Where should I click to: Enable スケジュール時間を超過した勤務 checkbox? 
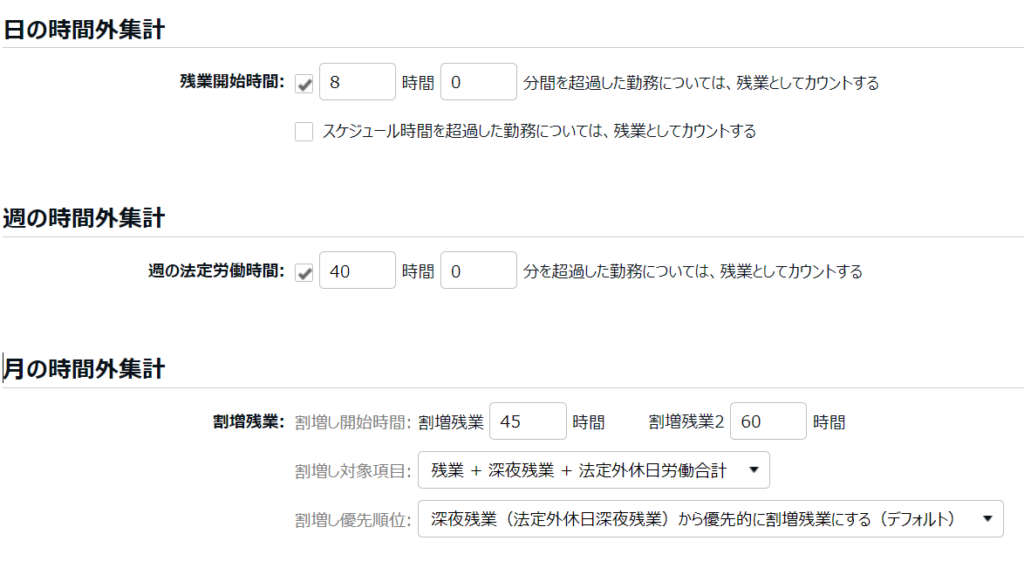click(304, 131)
